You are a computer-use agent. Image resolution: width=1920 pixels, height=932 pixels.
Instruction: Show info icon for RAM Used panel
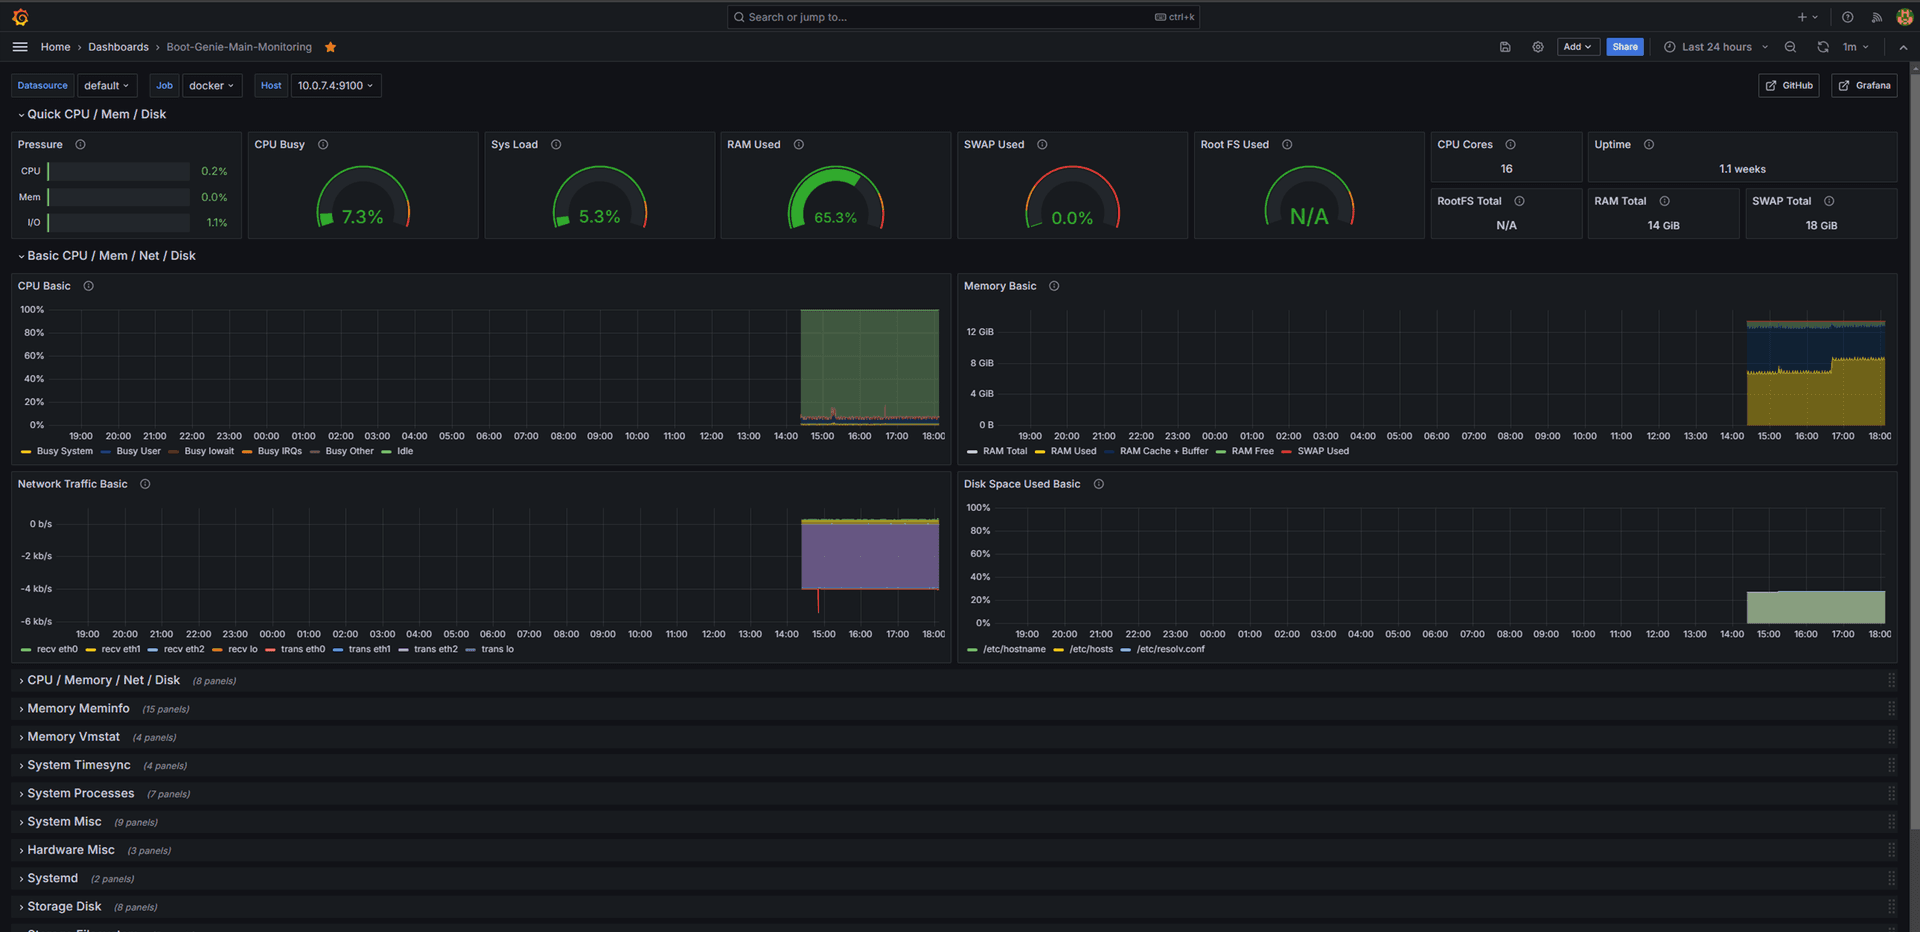[x=799, y=145]
